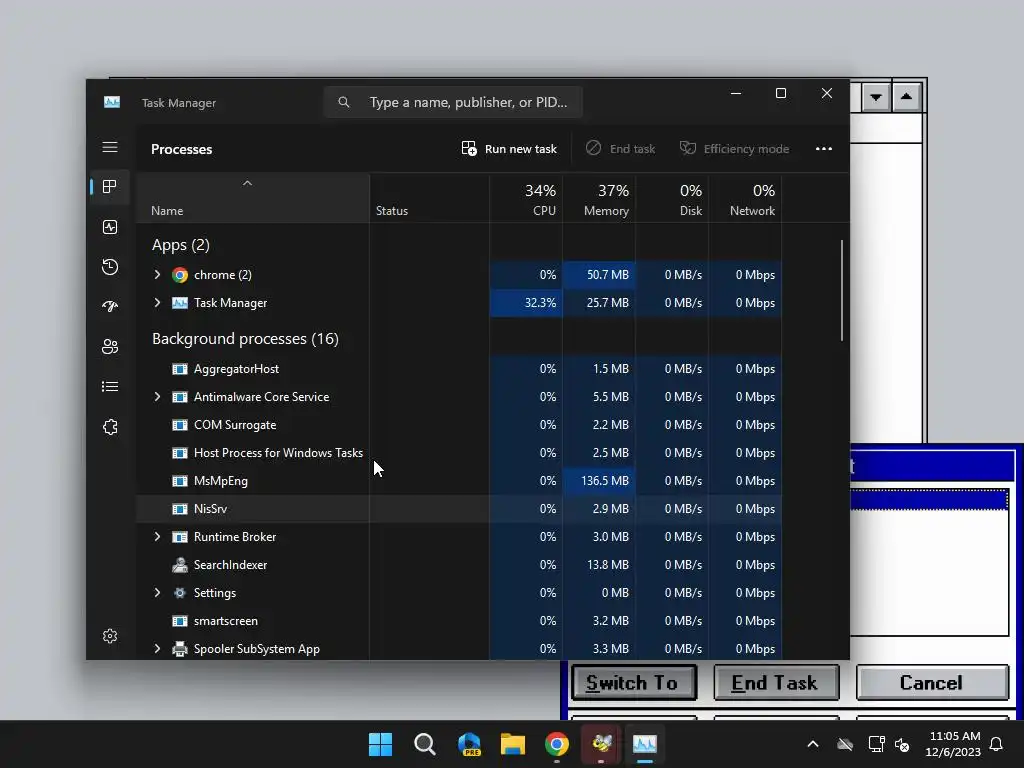
Task: Open the Users sidebar icon
Action: click(110, 346)
